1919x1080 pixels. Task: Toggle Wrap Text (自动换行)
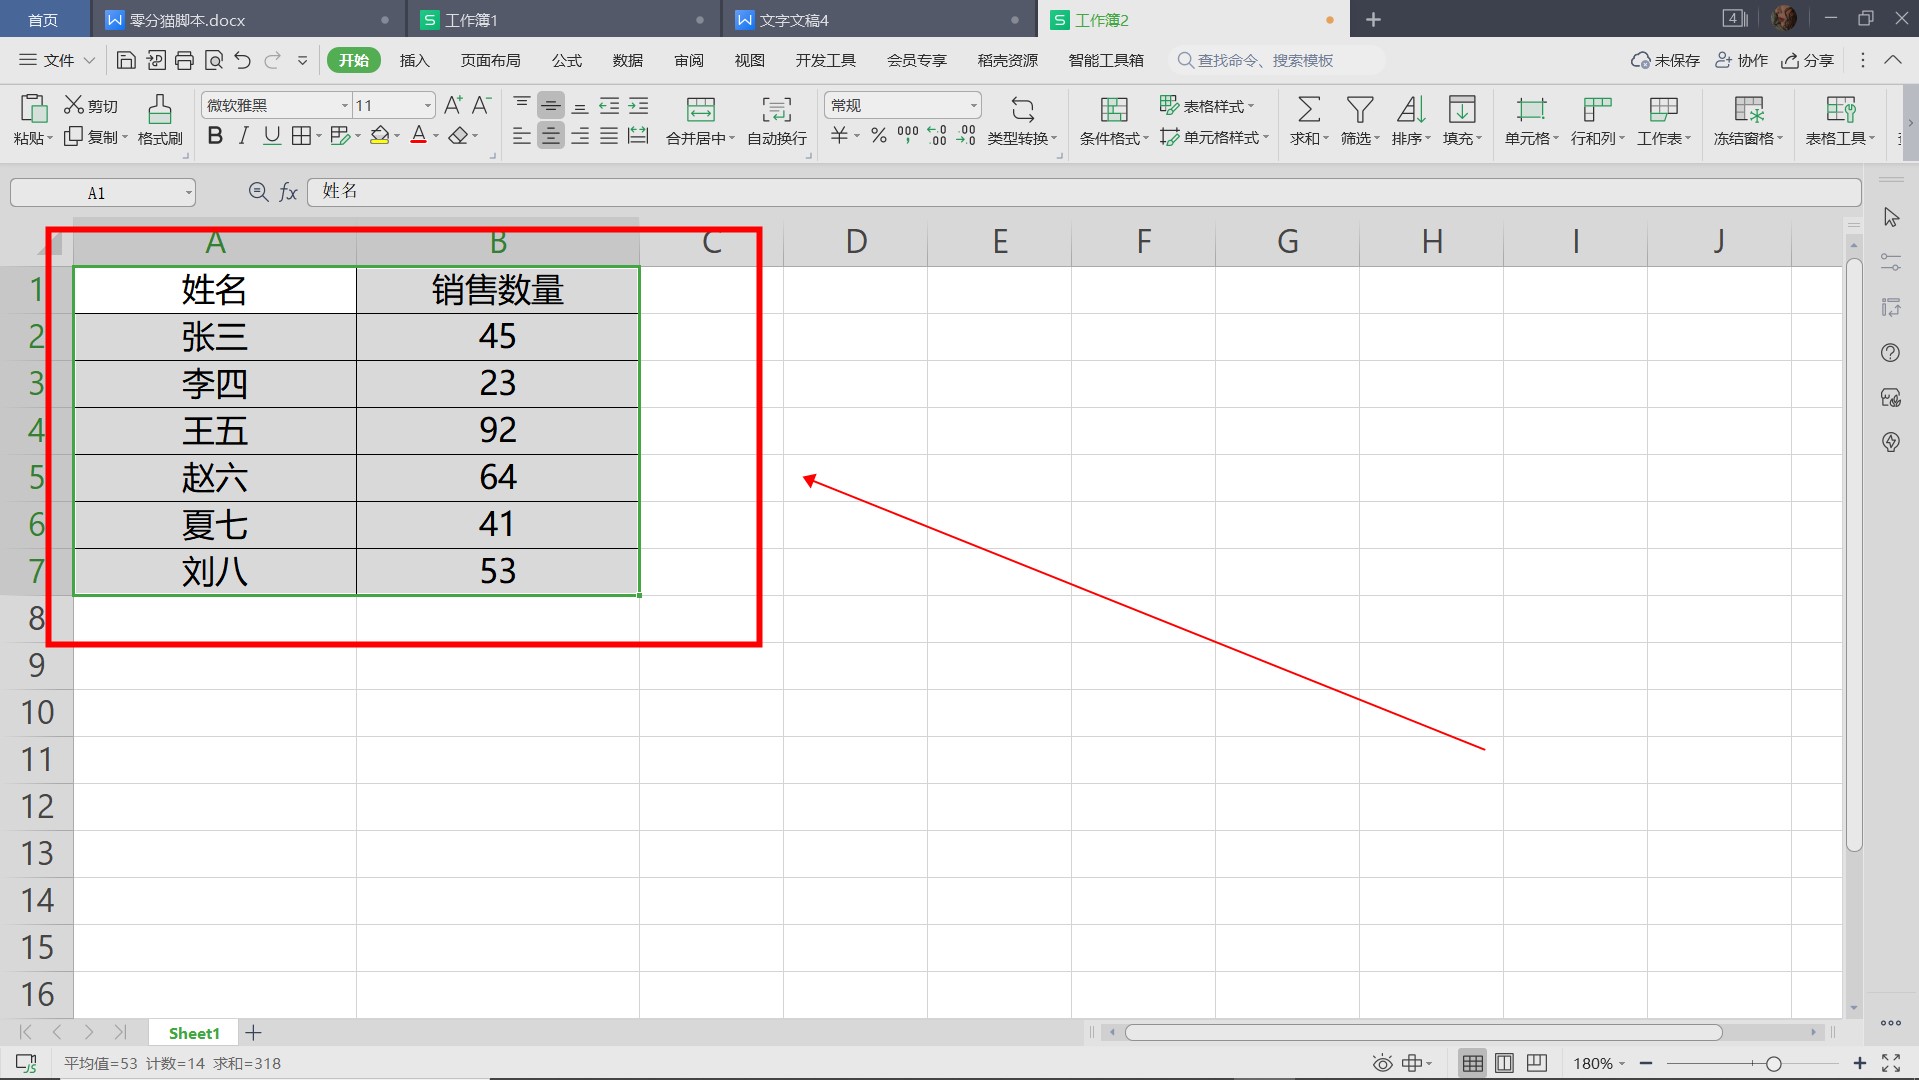[776, 109]
